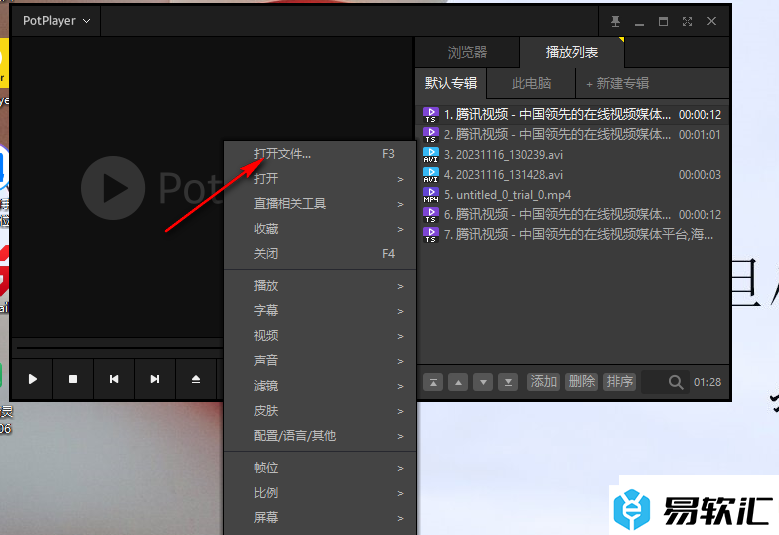Click the 删除 button in playlist
Screen dimensions: 779x535
(x=581, y=382)
